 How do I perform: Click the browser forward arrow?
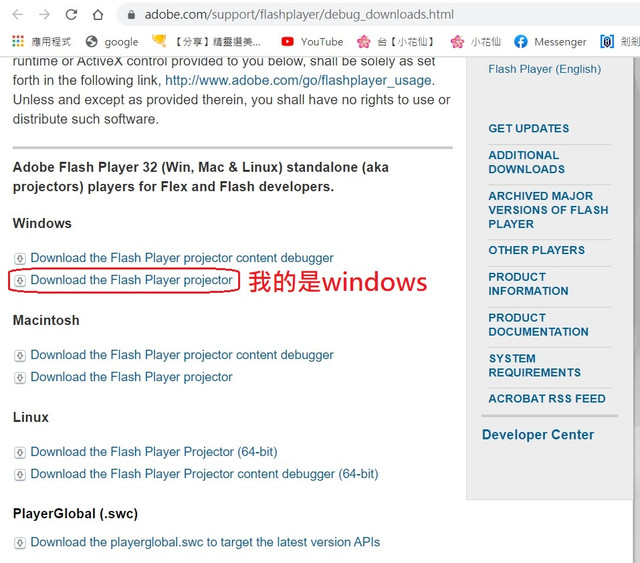point(44,15)
